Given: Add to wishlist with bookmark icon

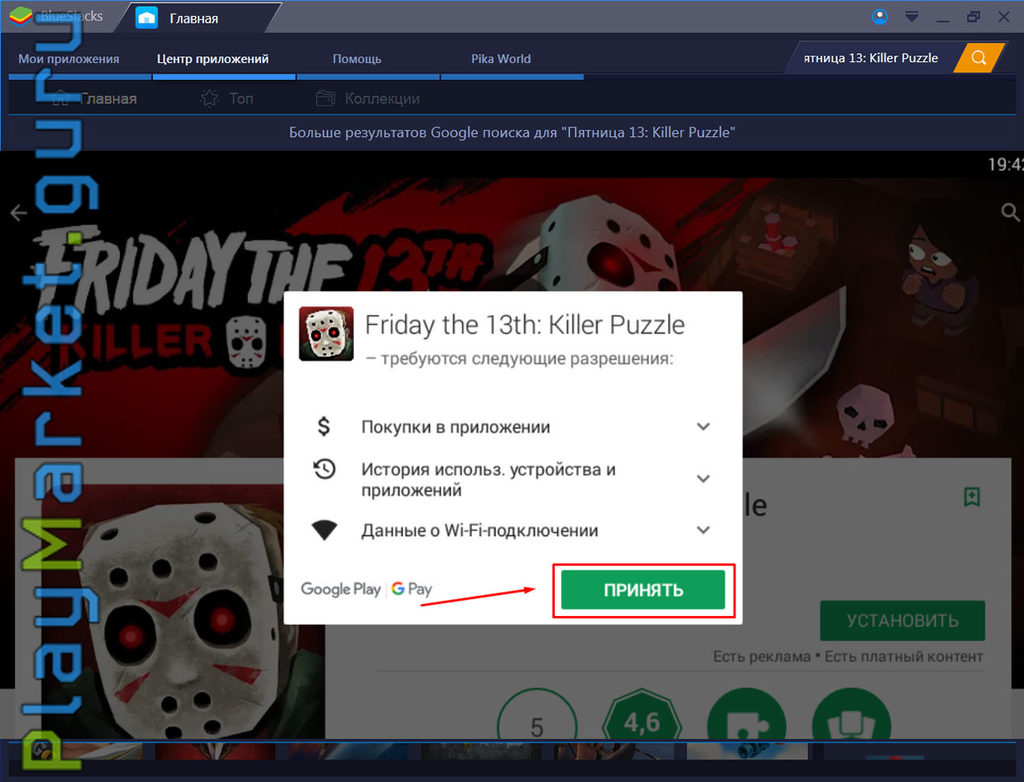Looking at the screenshot, I should (x=972, y=497).
